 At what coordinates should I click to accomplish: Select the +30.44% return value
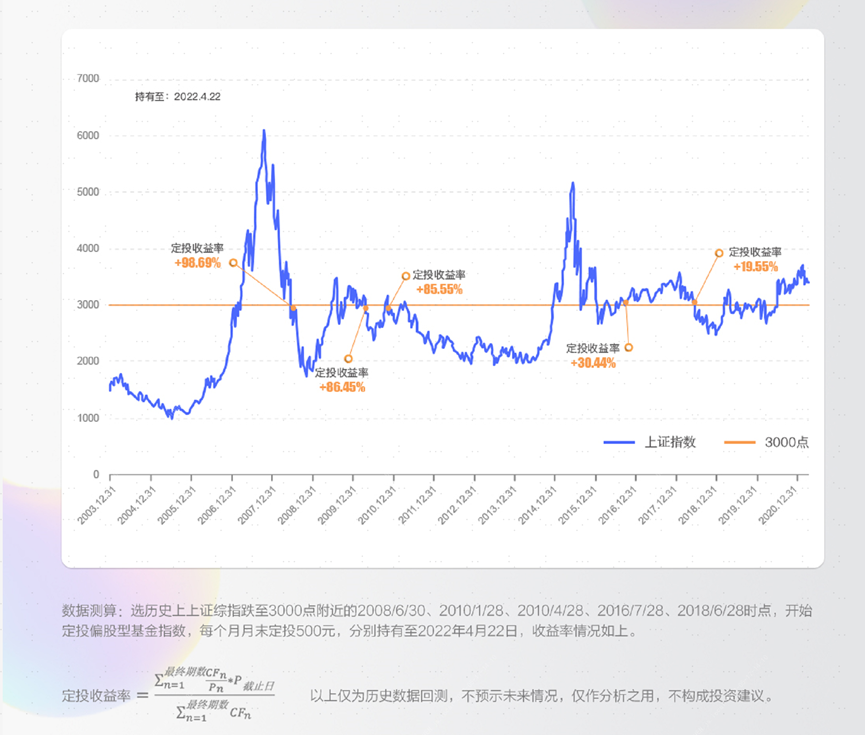pos(593,363)
